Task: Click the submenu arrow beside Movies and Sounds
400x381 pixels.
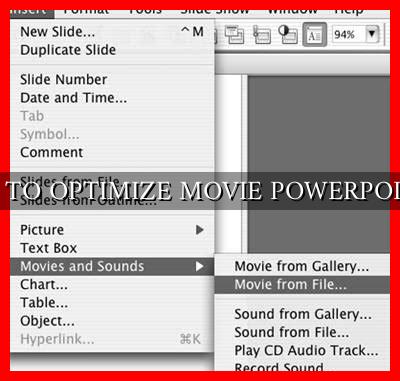Action: 200,266
